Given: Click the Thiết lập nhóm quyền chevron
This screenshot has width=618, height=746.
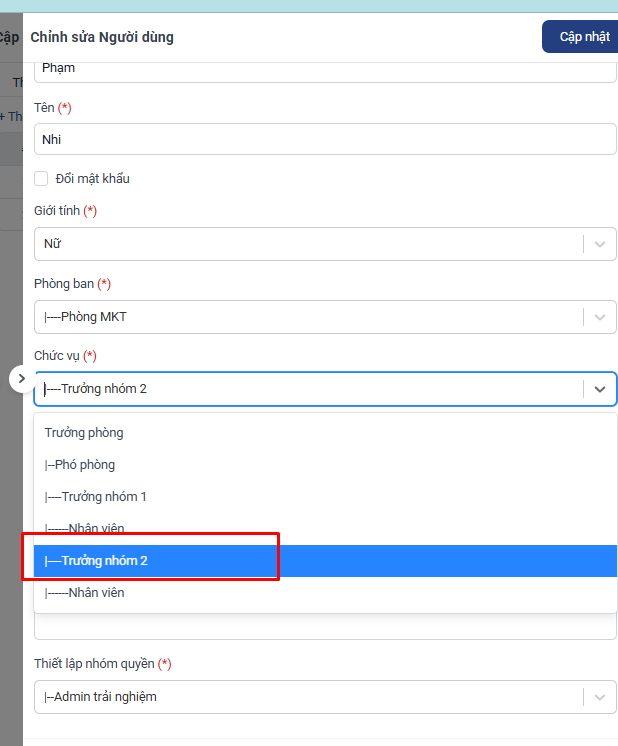Looking at the screenshot, I should click(x=600, y=697).
